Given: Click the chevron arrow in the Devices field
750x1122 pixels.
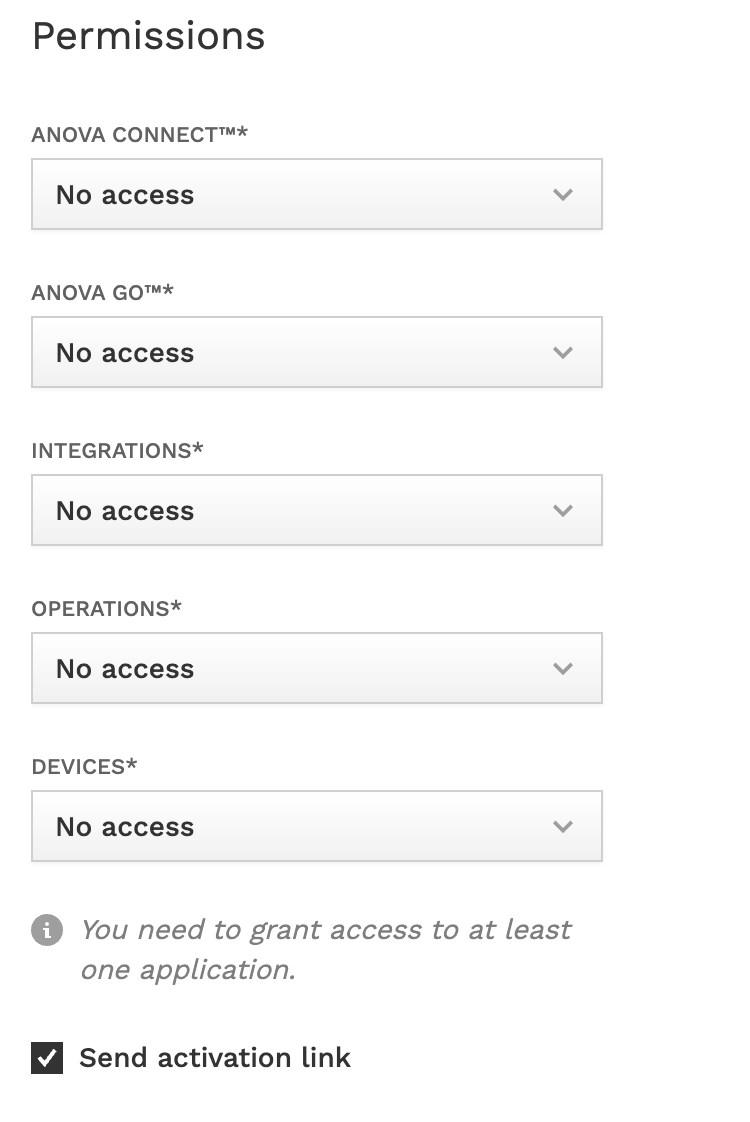Looking at the screenshot, I should (x=563, y=827).
